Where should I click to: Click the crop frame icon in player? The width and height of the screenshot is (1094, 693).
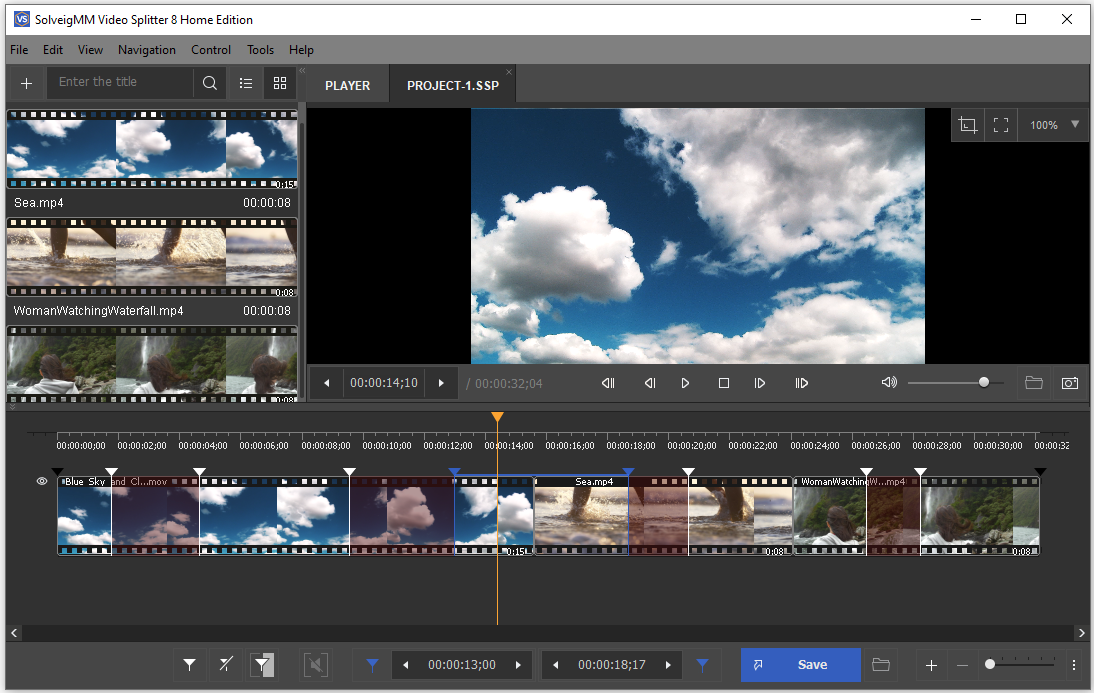coord(967,125)
